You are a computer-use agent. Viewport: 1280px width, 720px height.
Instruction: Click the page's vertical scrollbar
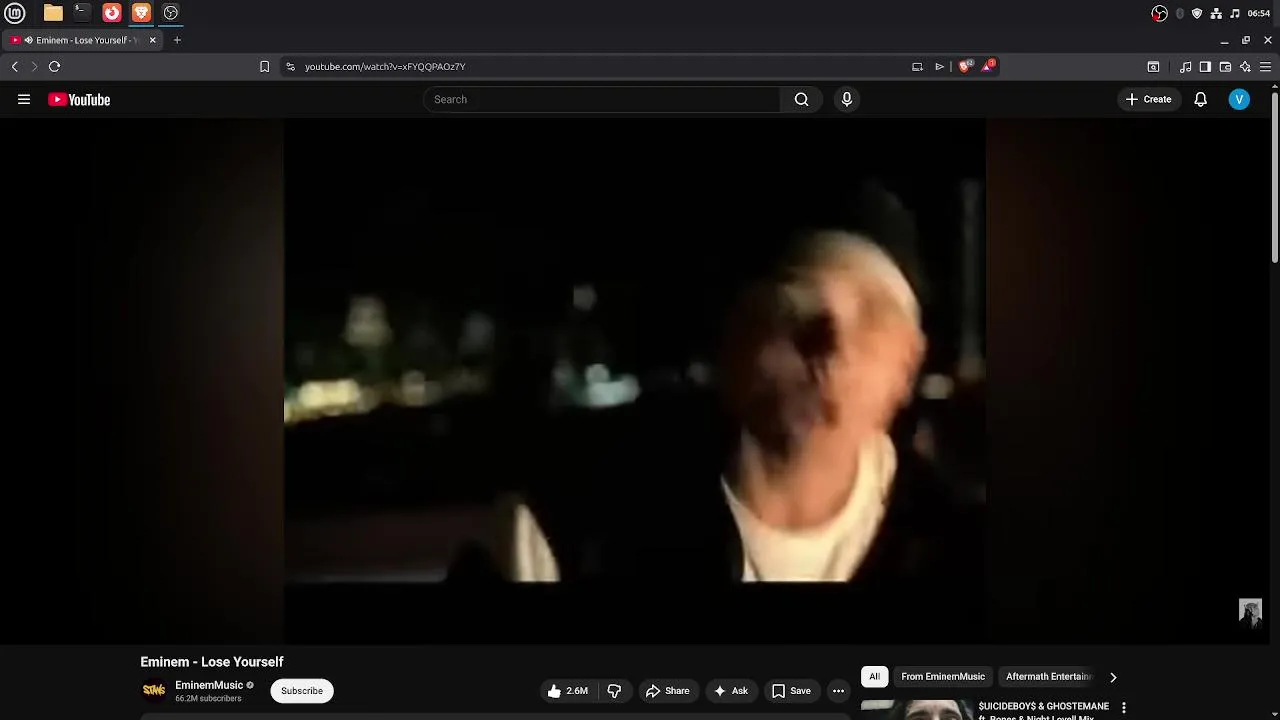[x=1275, y=177]
